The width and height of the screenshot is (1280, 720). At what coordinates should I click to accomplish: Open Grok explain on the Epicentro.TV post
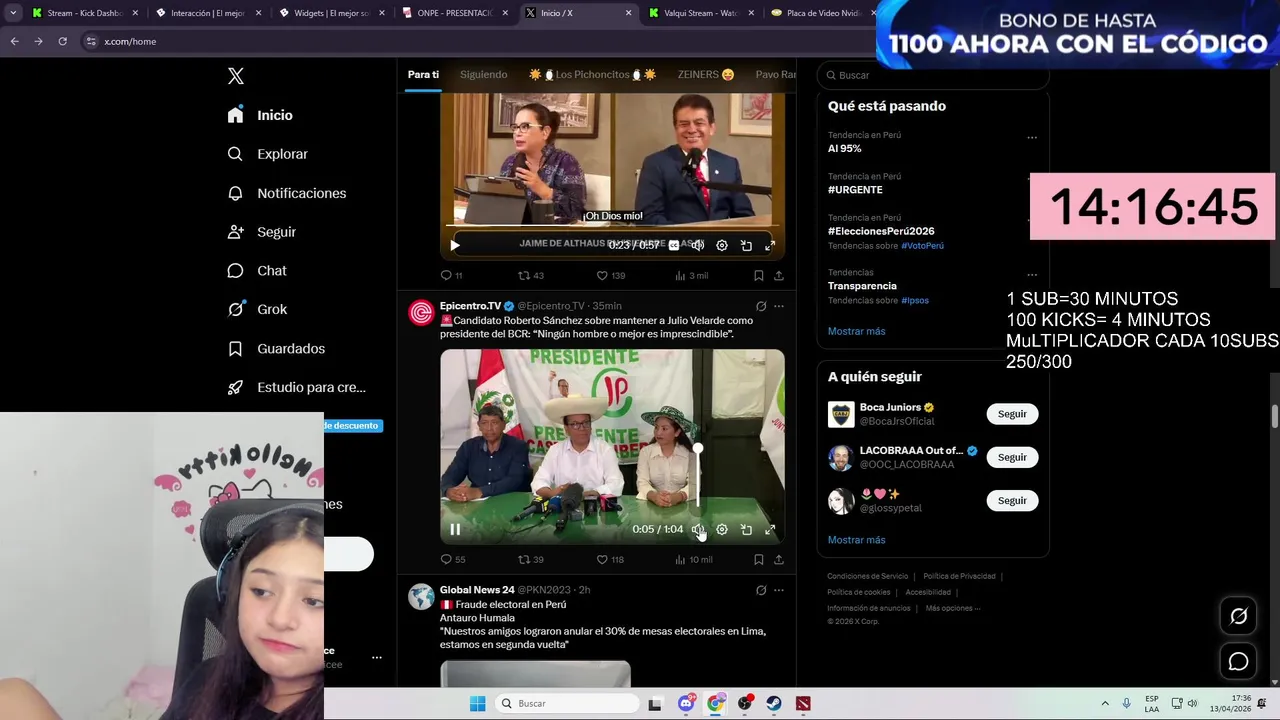(761, 306)
